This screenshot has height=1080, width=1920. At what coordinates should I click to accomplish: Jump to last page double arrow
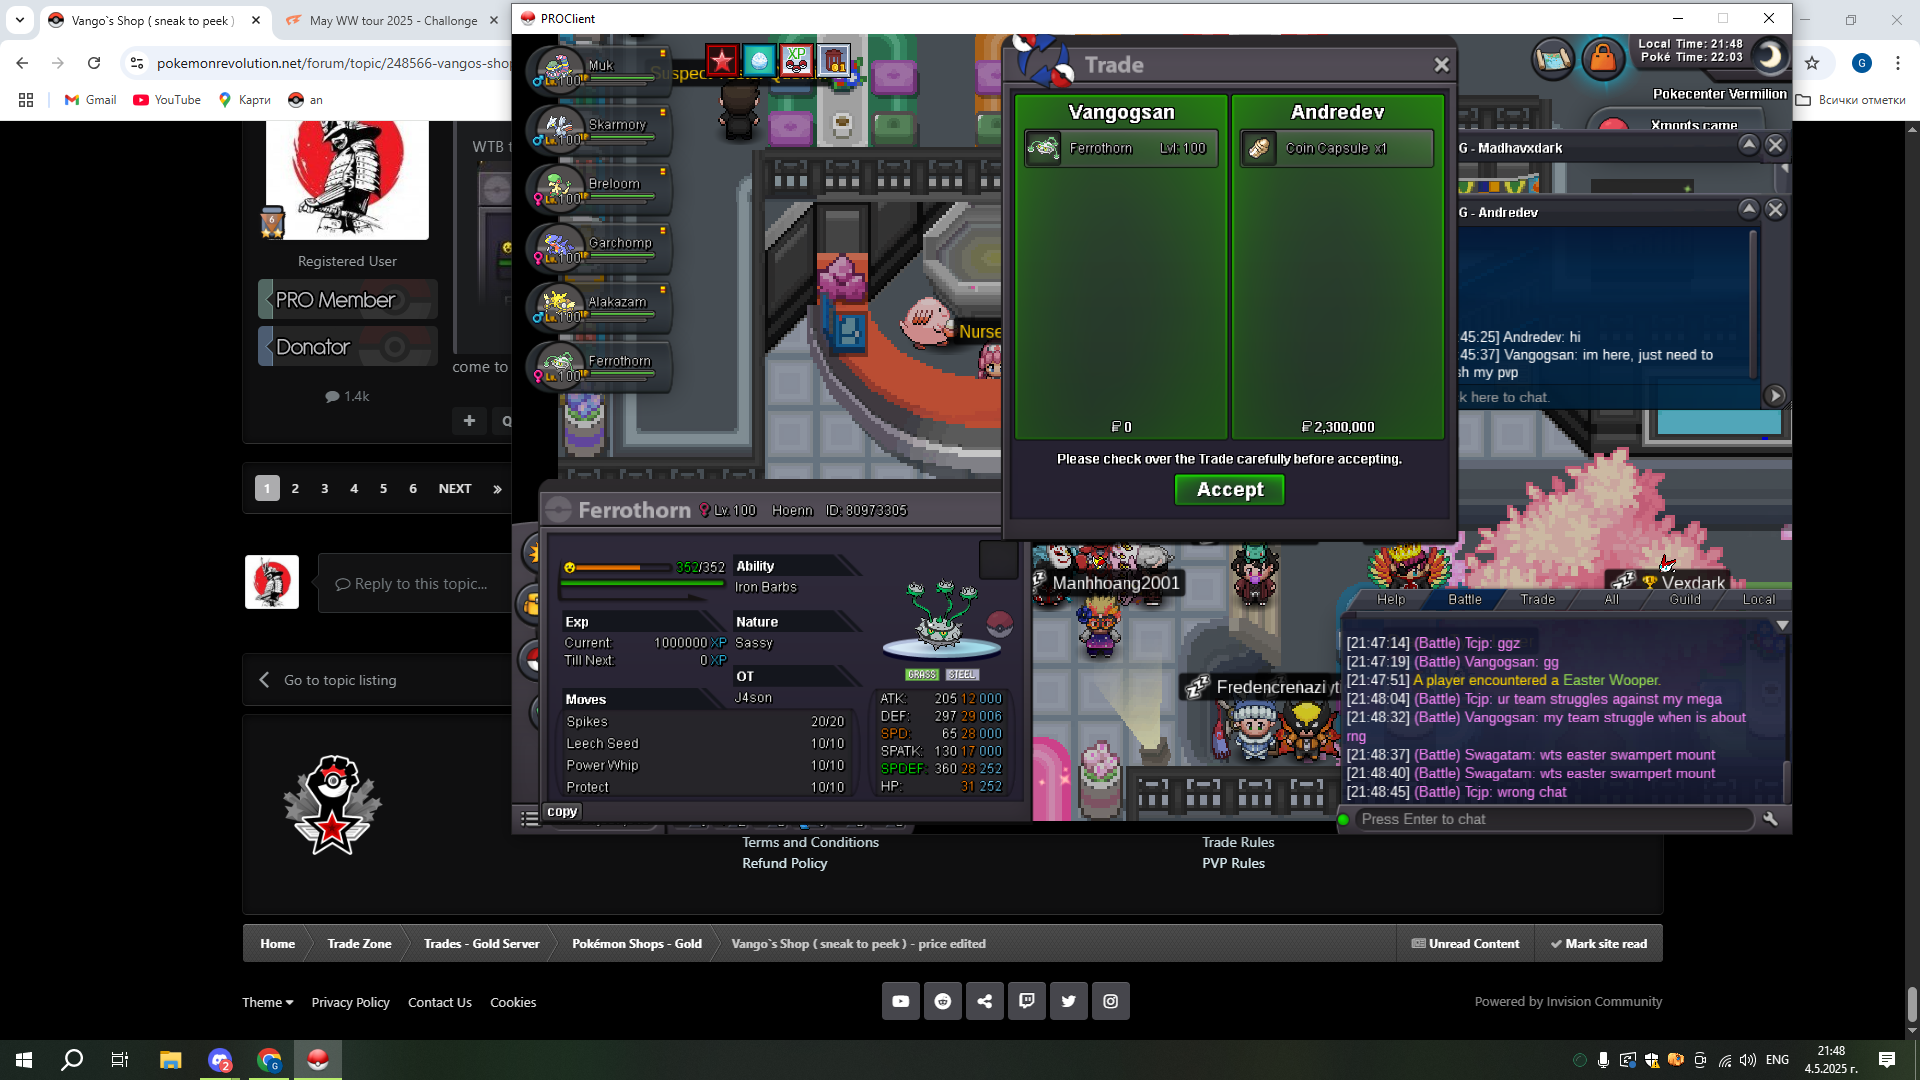(497, 489)
